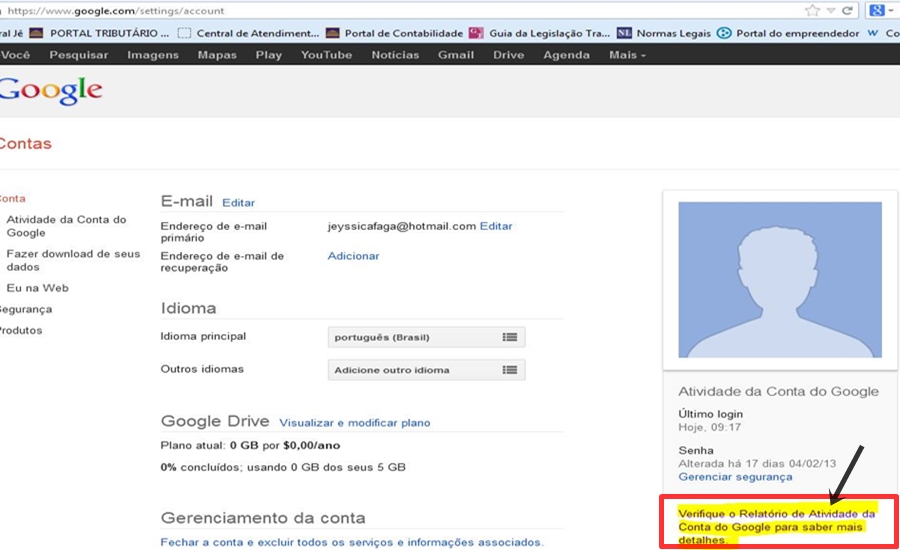The height and width of the screenshot is (550, 900).
Task: Open Drive in the Google top bar
Action: pyautogui.click(x=509, y=55)
